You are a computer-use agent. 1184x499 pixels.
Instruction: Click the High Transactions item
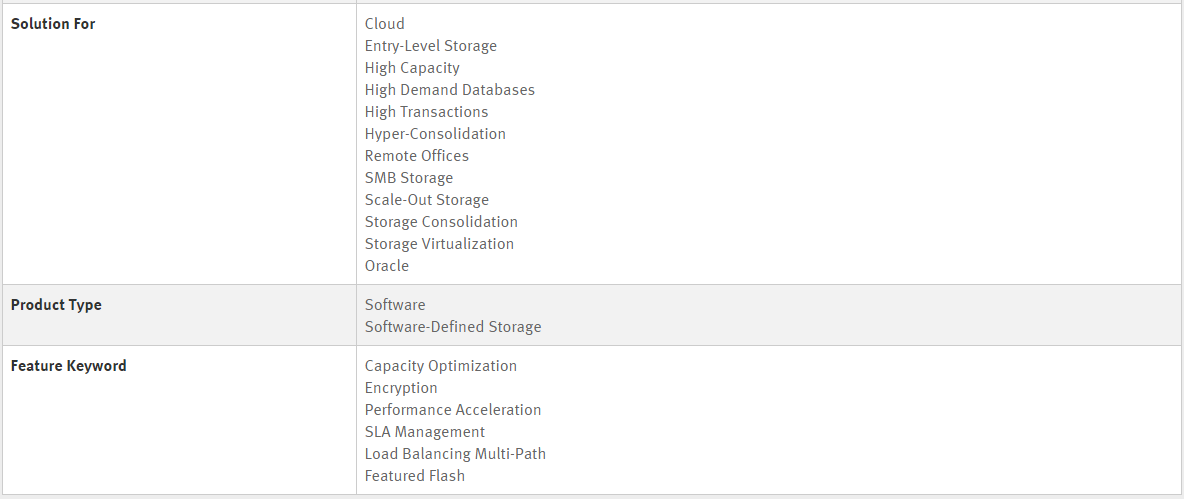coord(426,112)
